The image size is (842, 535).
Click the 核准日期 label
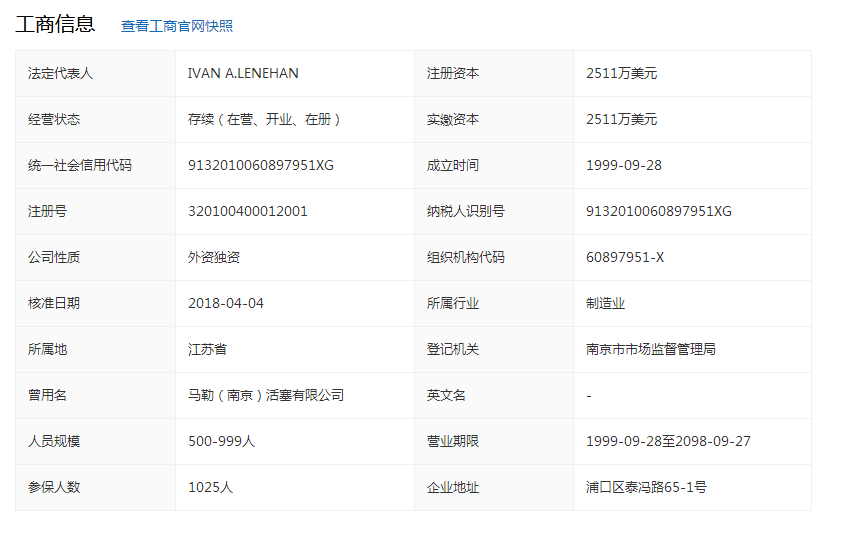[x=54, y=303]
